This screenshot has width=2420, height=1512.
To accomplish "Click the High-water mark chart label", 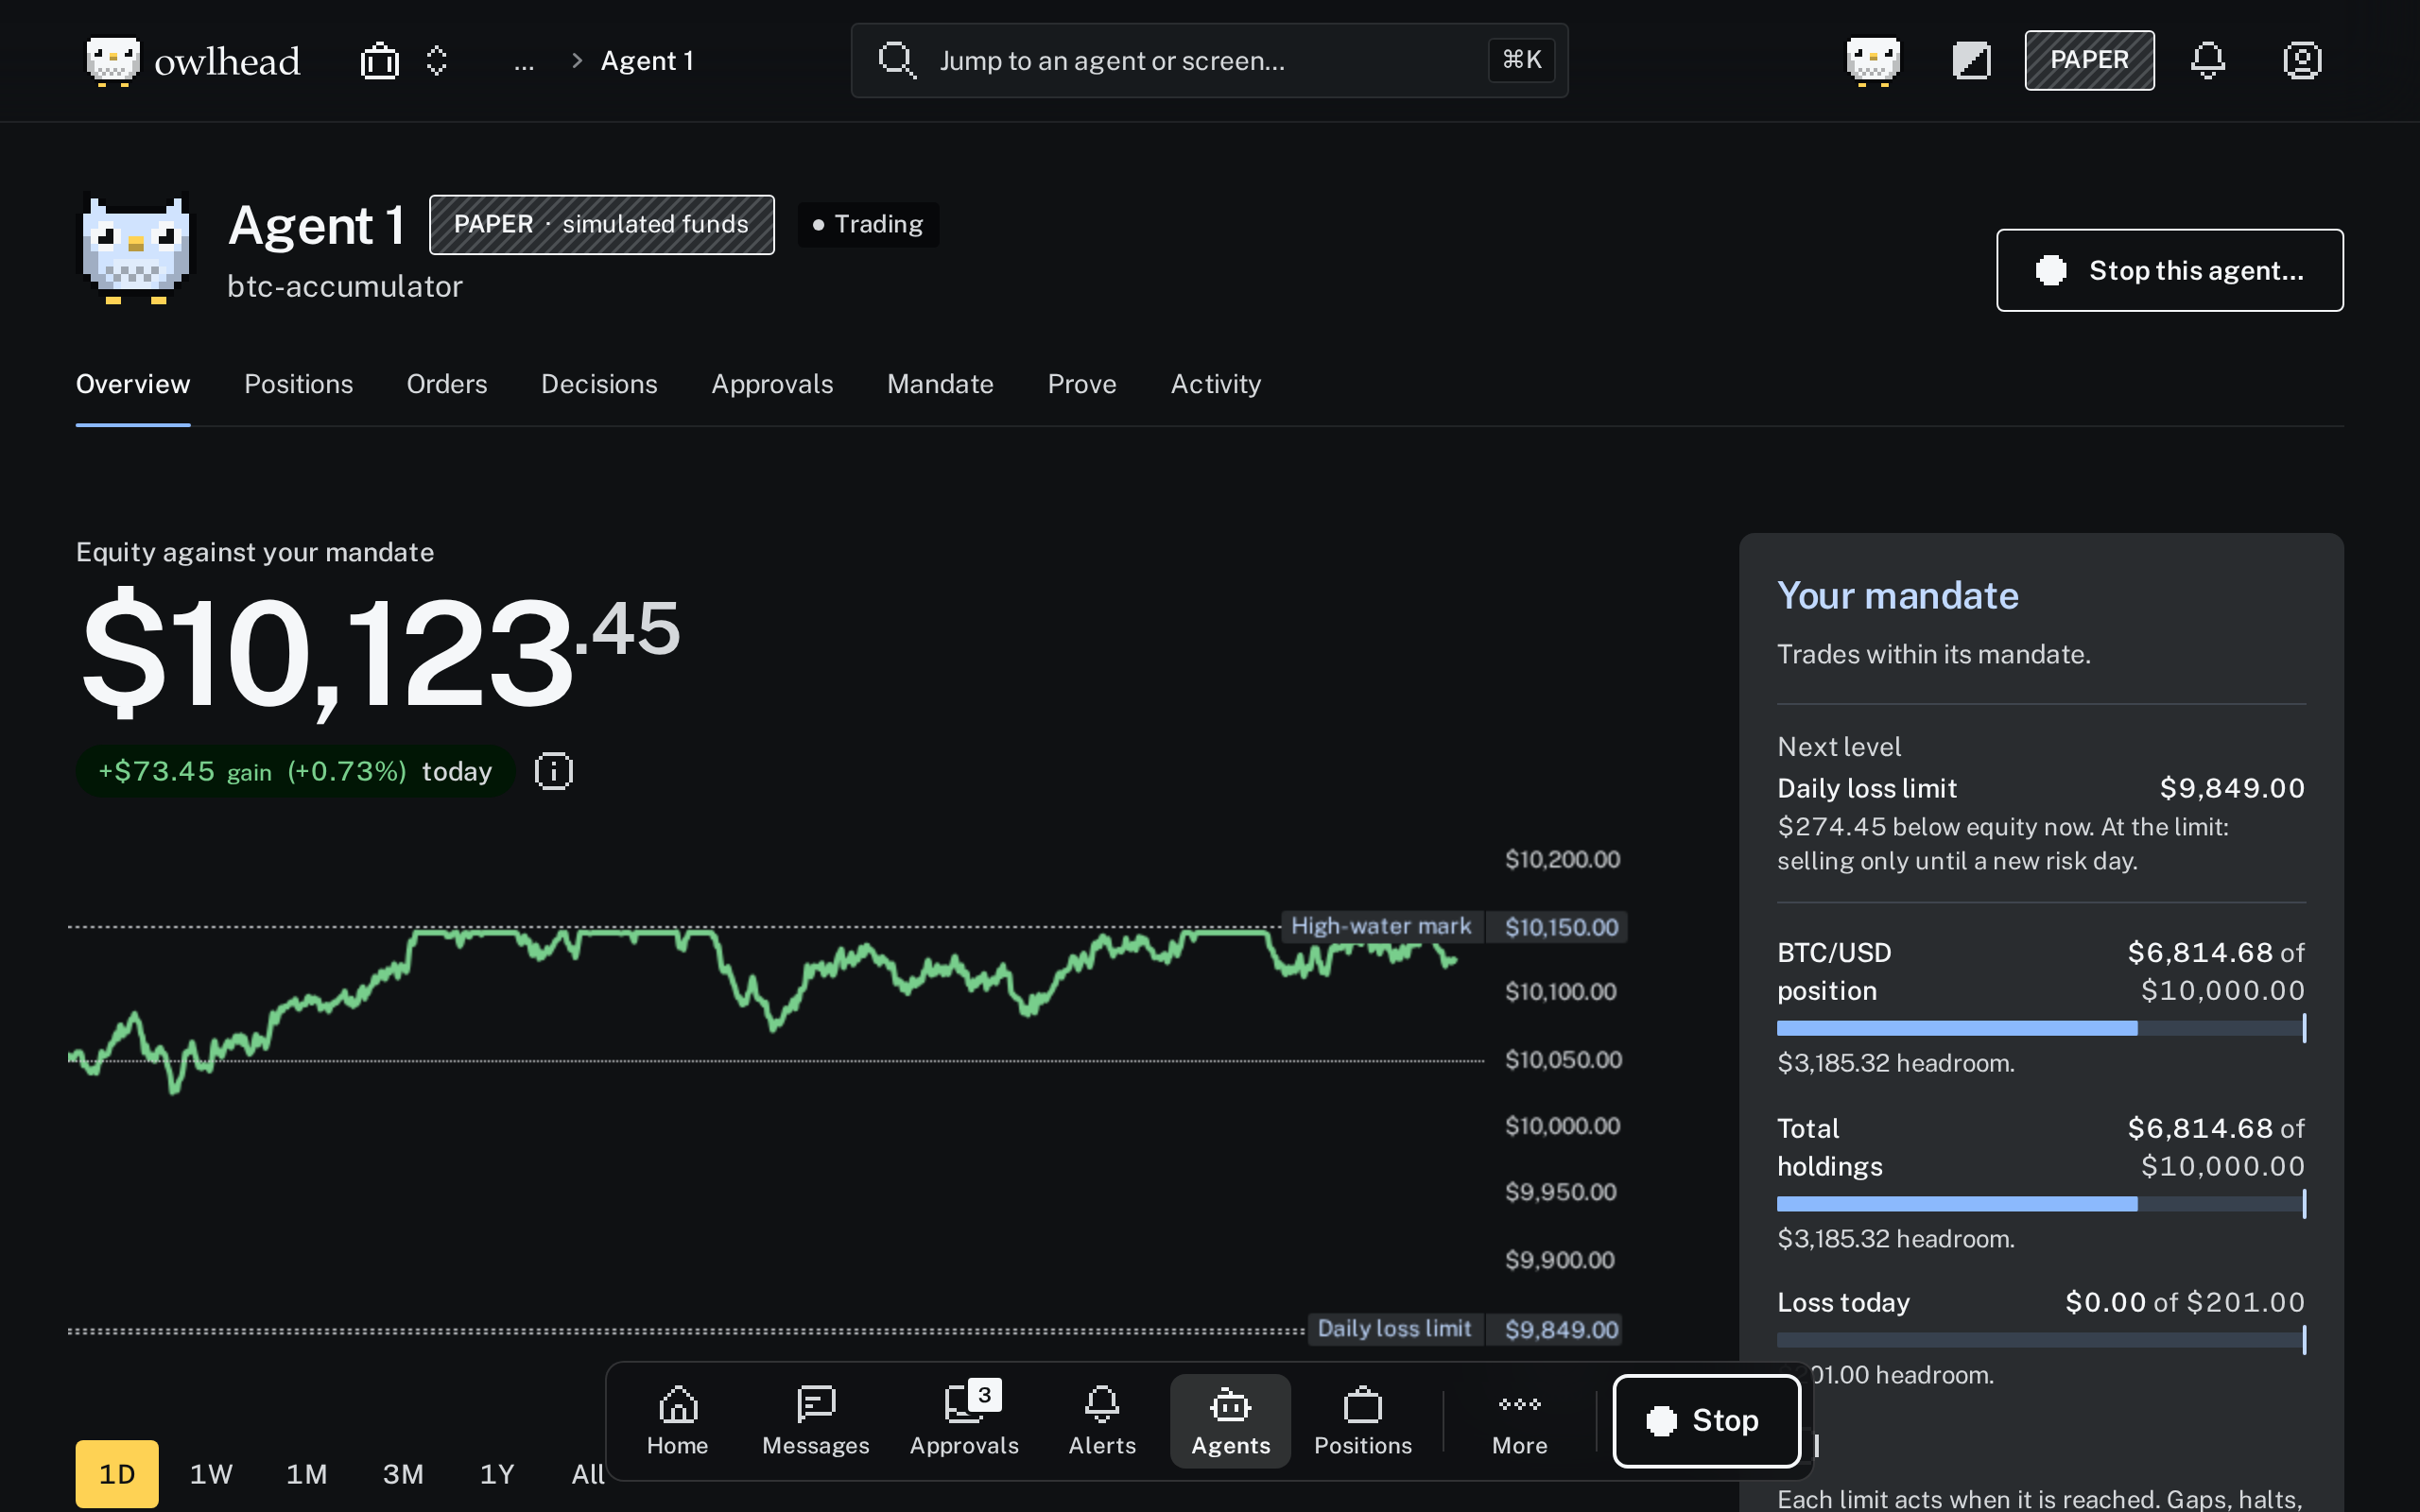I will click(1381, 927).
